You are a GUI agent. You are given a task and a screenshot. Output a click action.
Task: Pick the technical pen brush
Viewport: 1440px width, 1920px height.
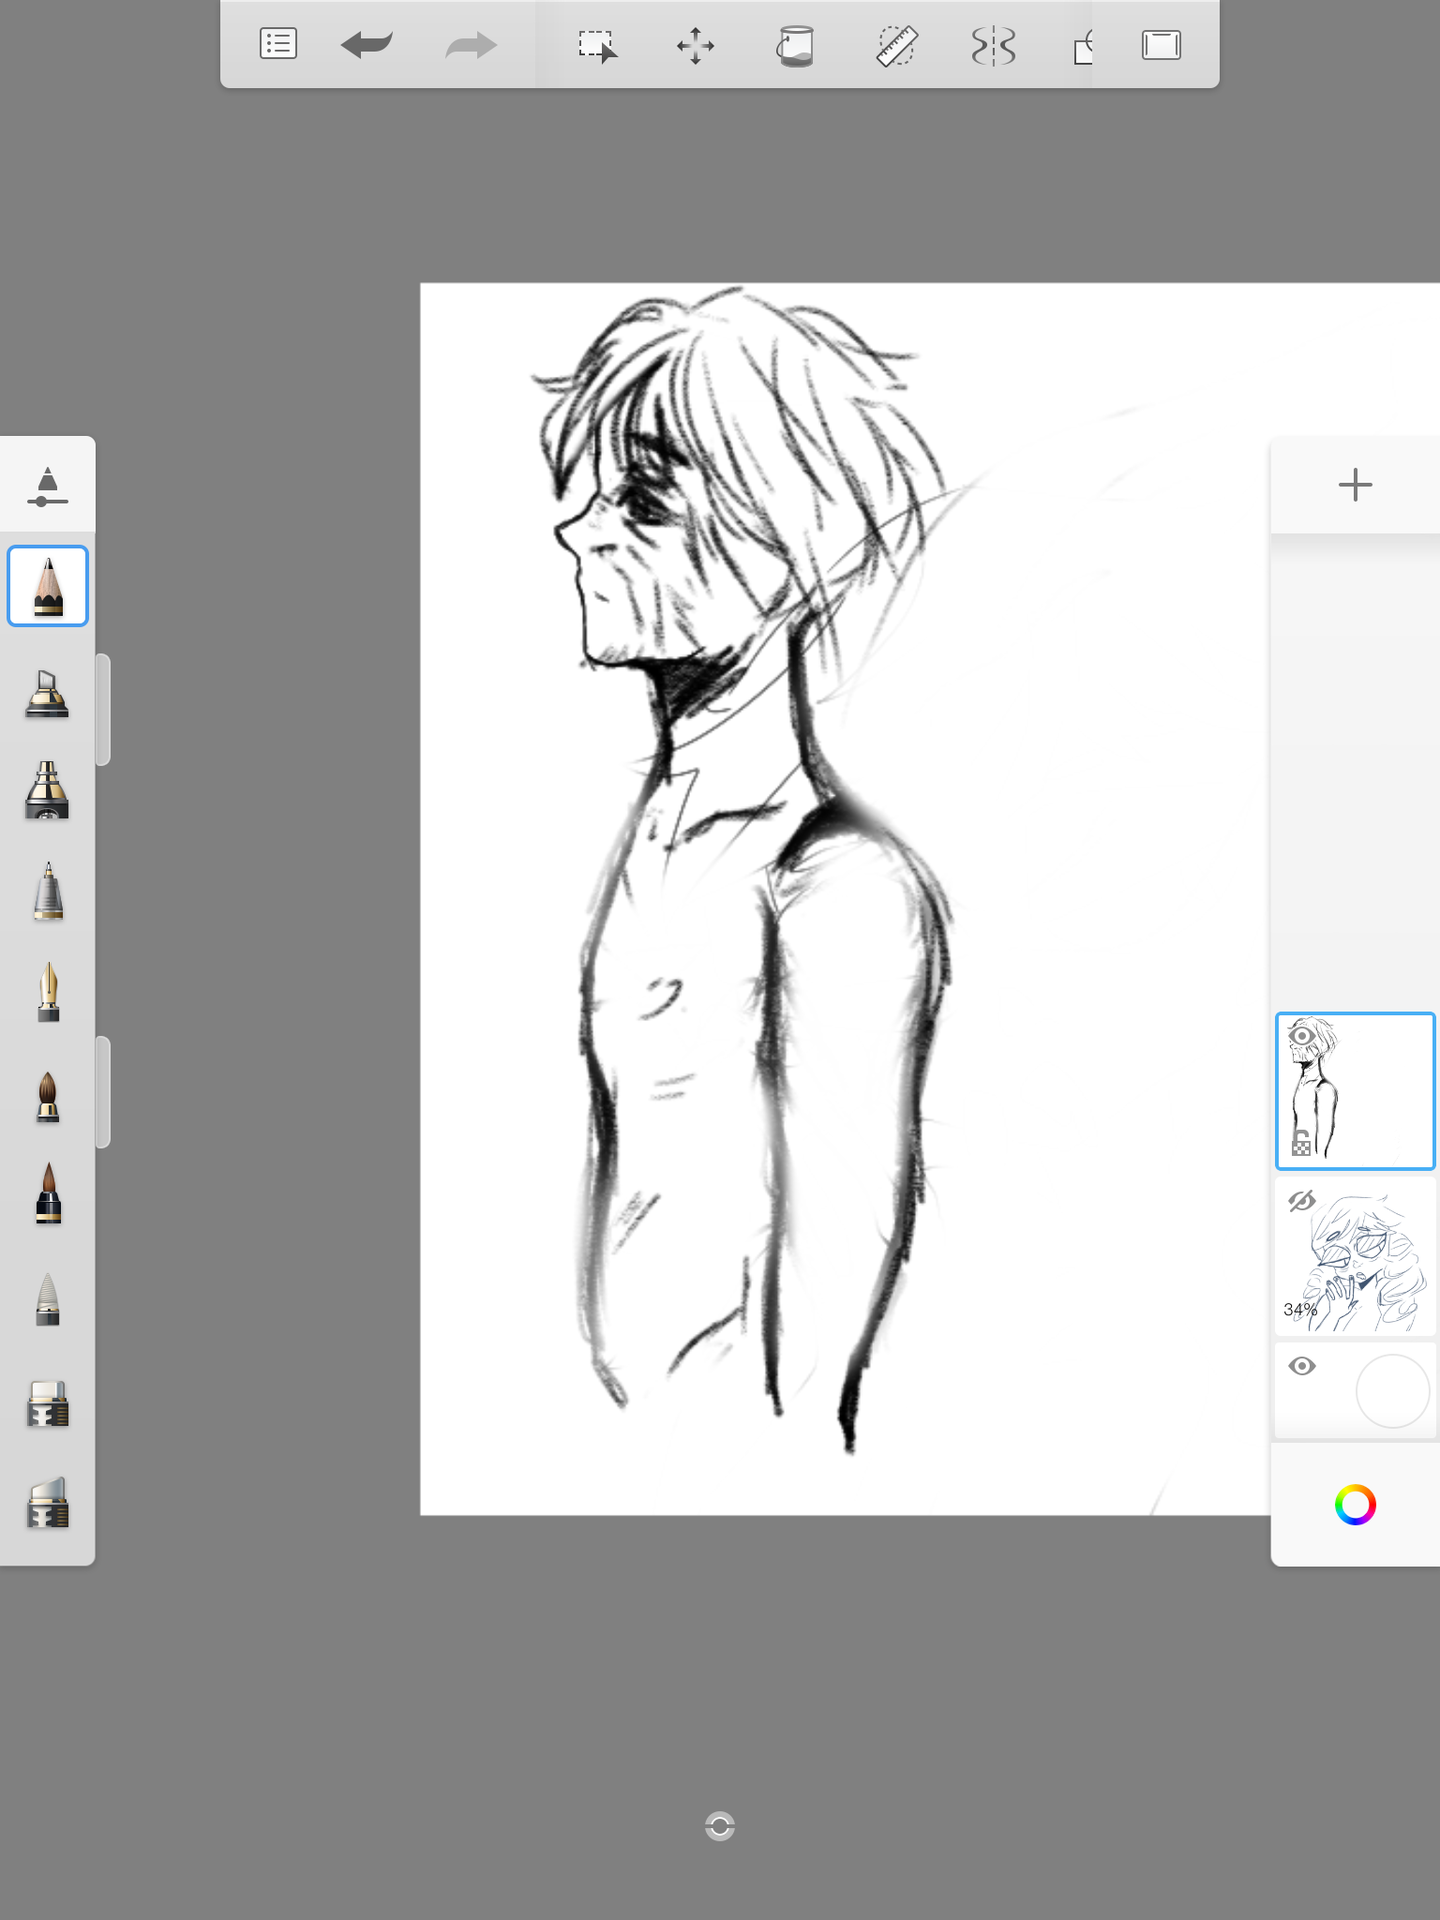pos(48,891)
